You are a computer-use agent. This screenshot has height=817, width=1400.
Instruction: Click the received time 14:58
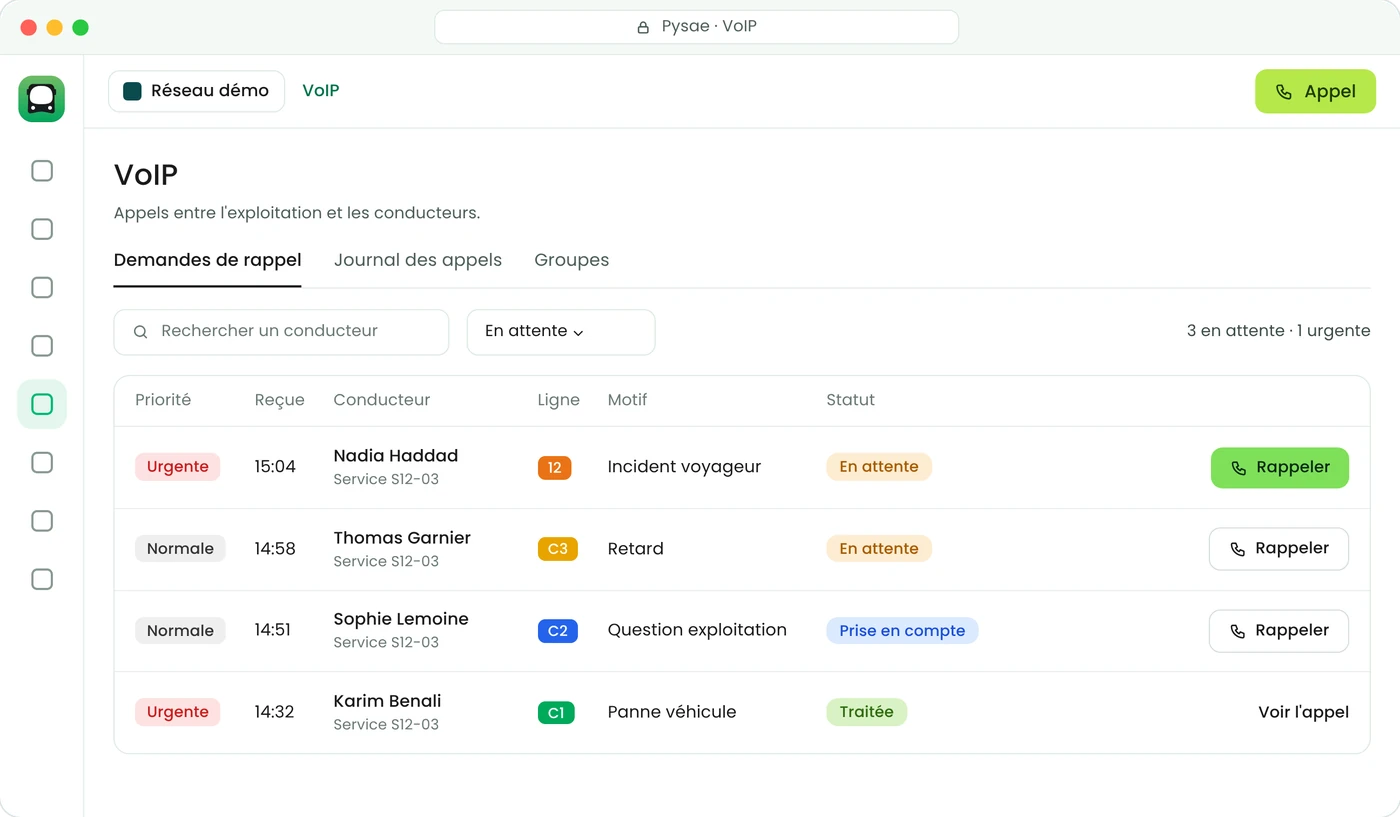[275, 549]
